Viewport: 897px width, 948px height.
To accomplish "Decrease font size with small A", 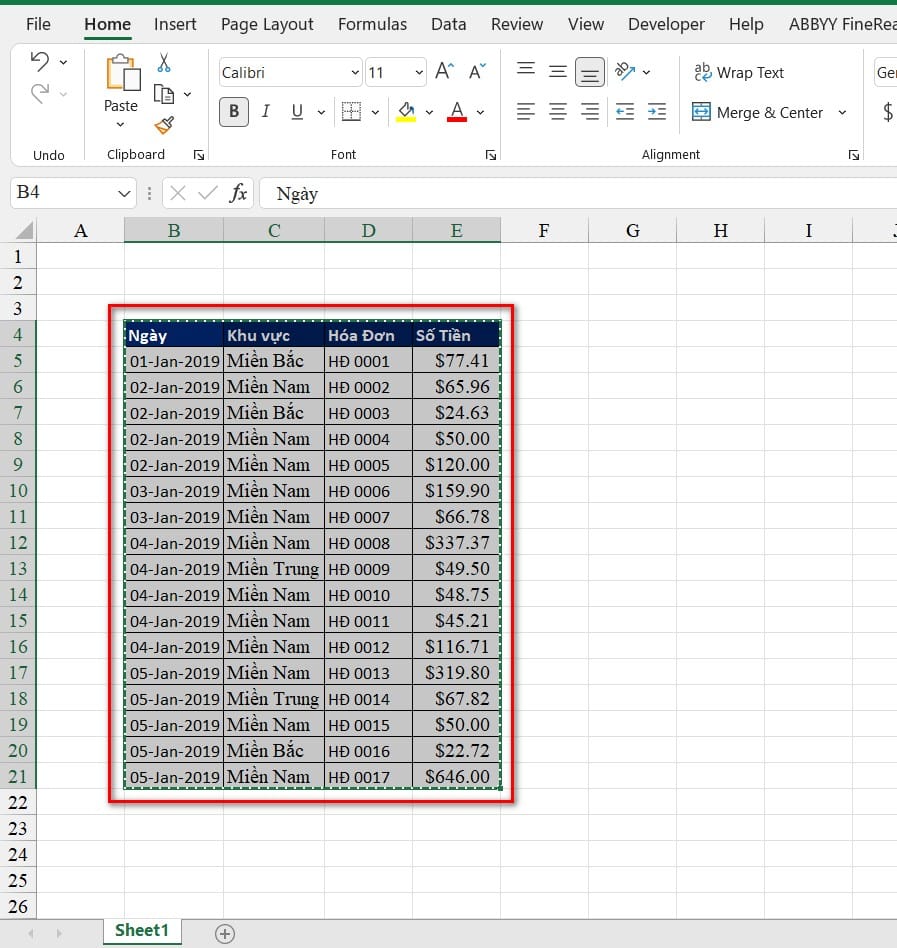I will tap(478, 72).
